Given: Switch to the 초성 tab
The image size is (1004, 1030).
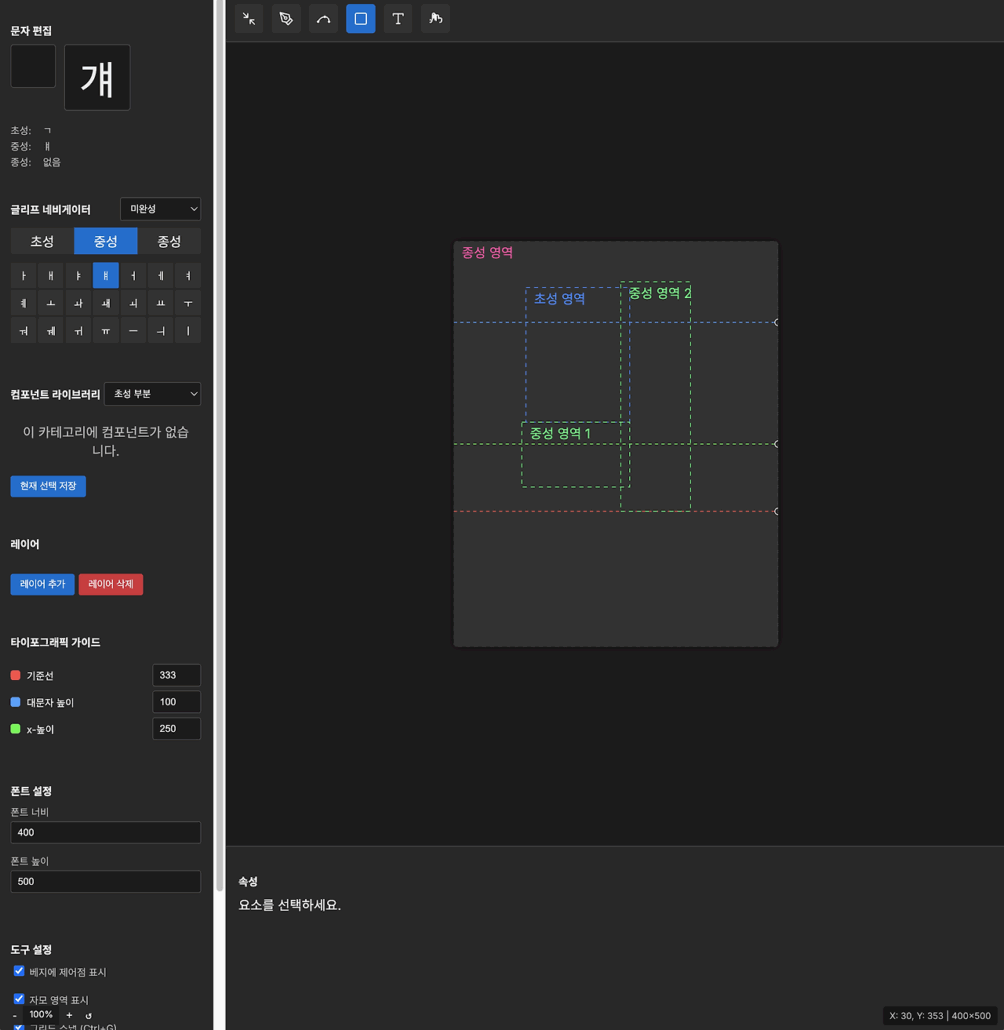Looking at the screenshot, I should 42,241.
